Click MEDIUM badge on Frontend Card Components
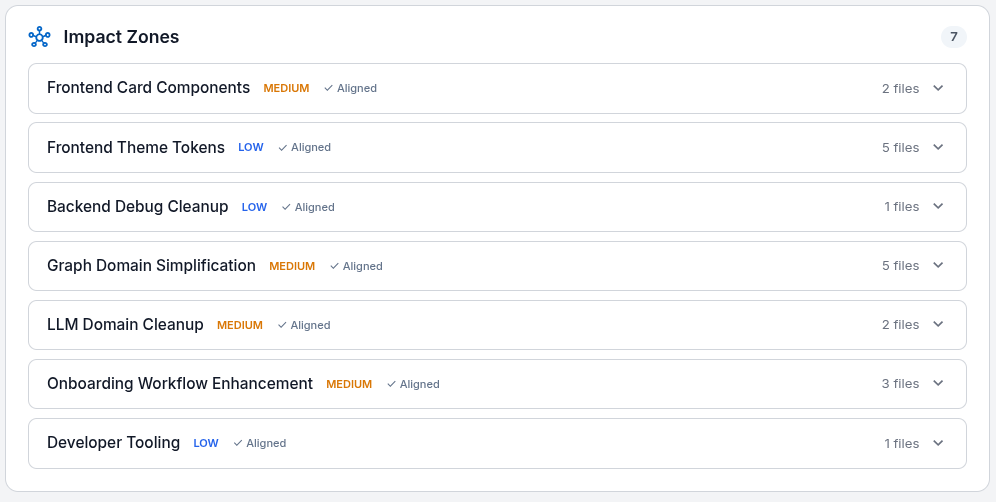996x502 pixels. point(286,88)
